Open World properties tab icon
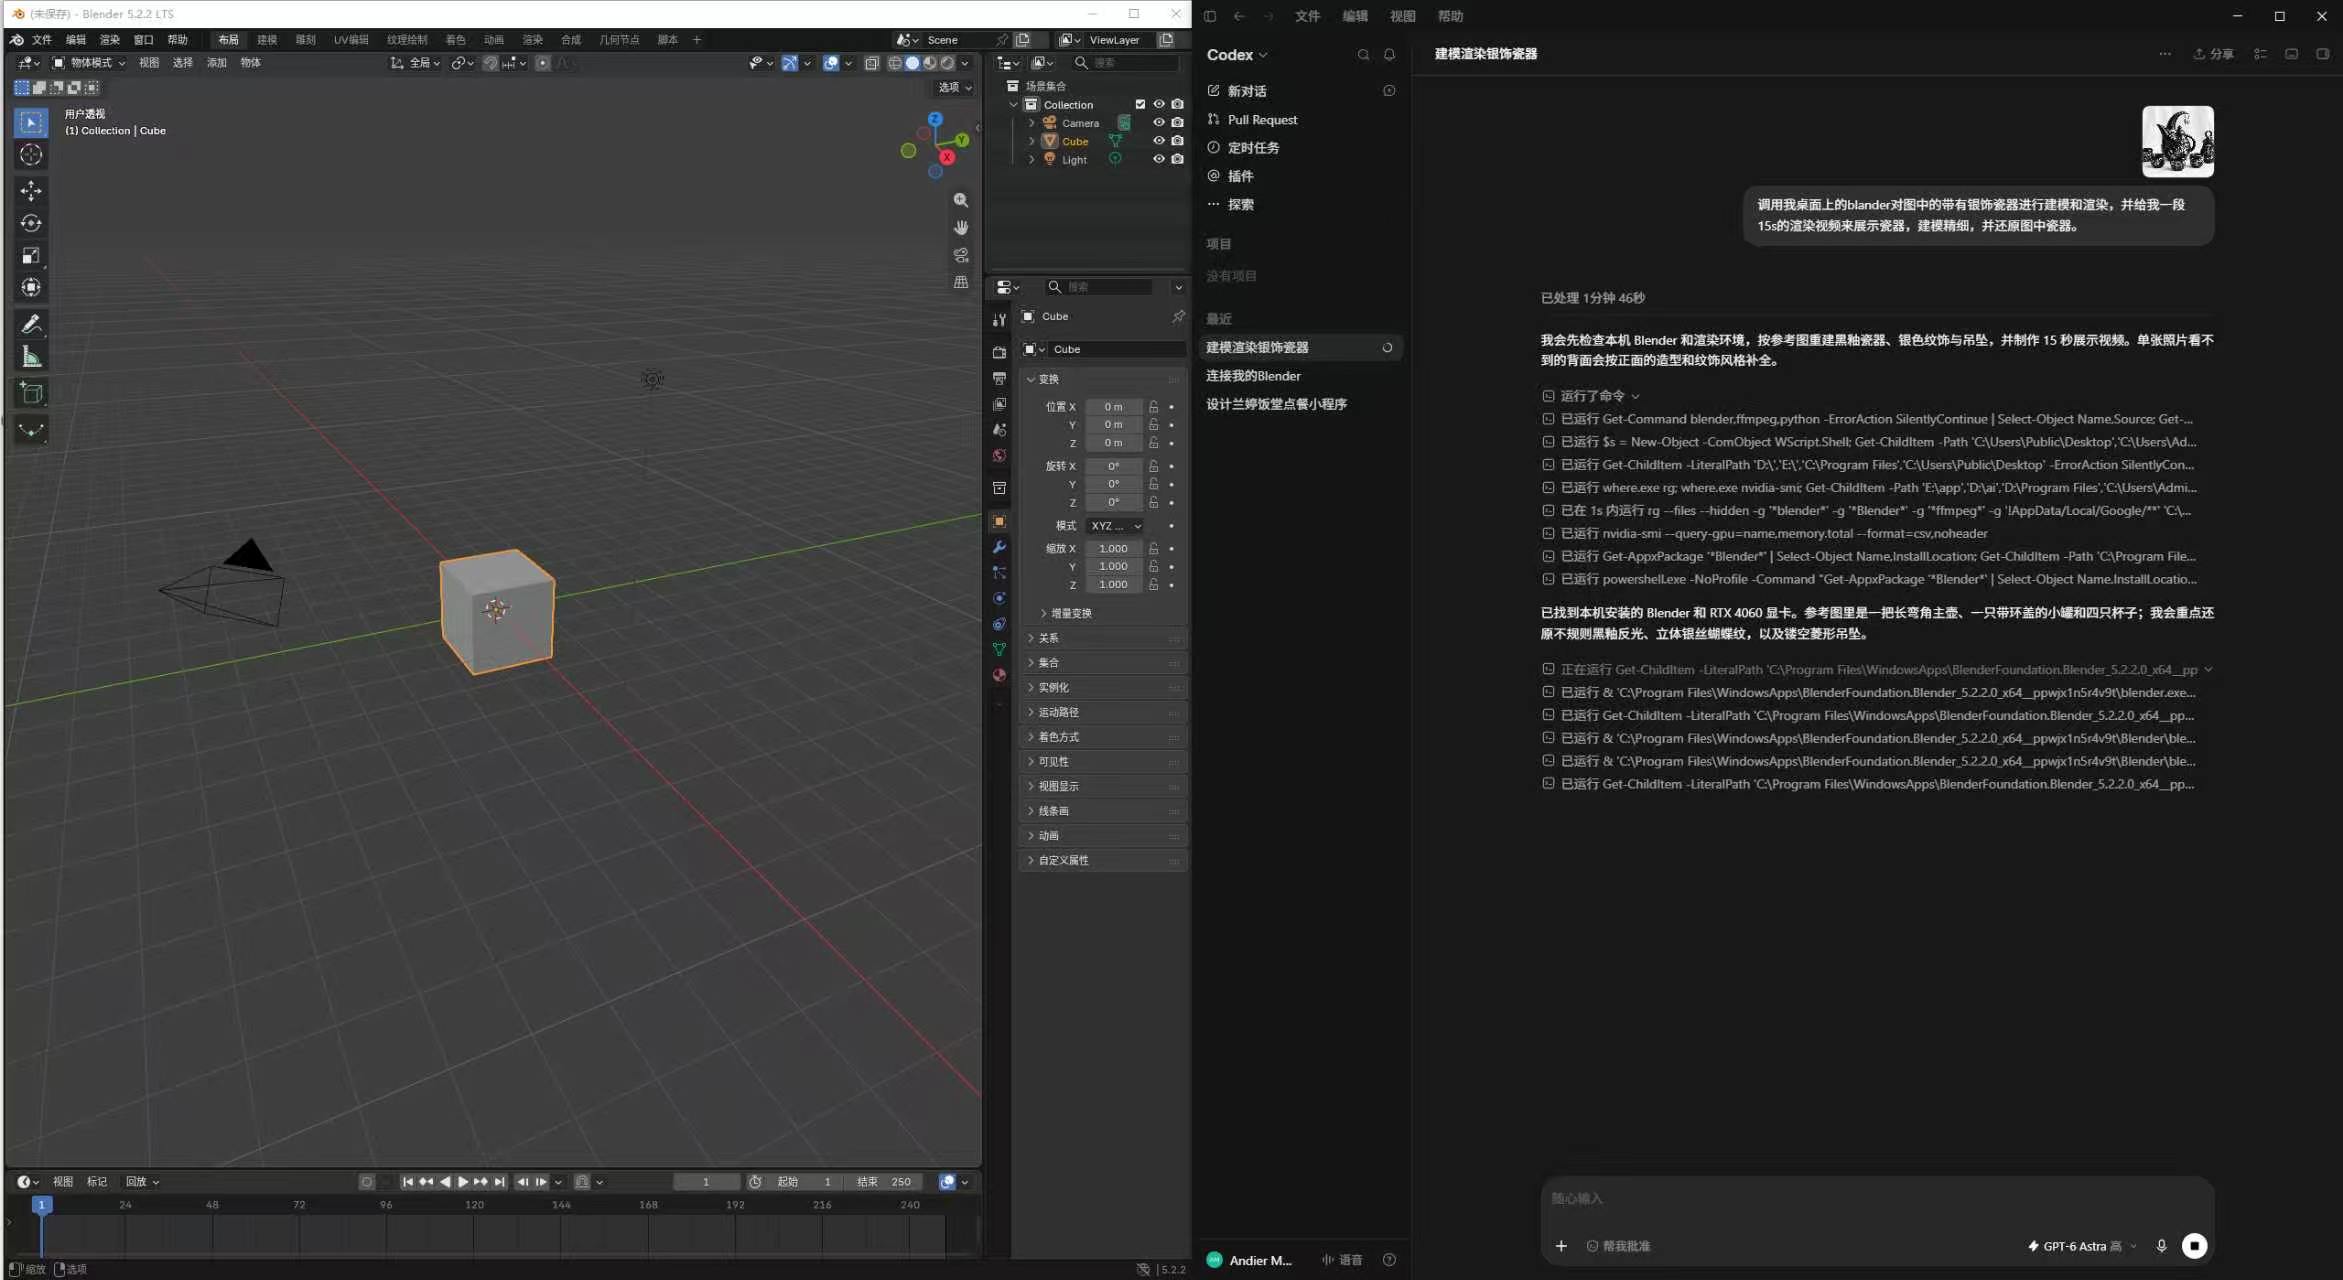The height and width of the screenshot is (1280, 2343). coord(998,456)
